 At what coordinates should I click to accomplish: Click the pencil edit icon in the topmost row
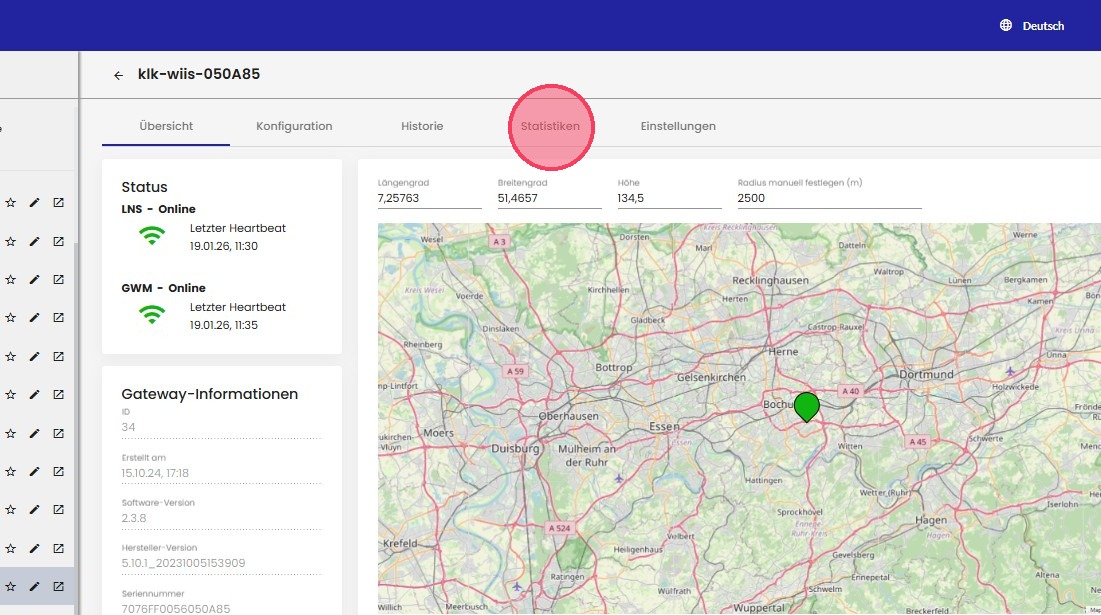(x=34, y=203)
